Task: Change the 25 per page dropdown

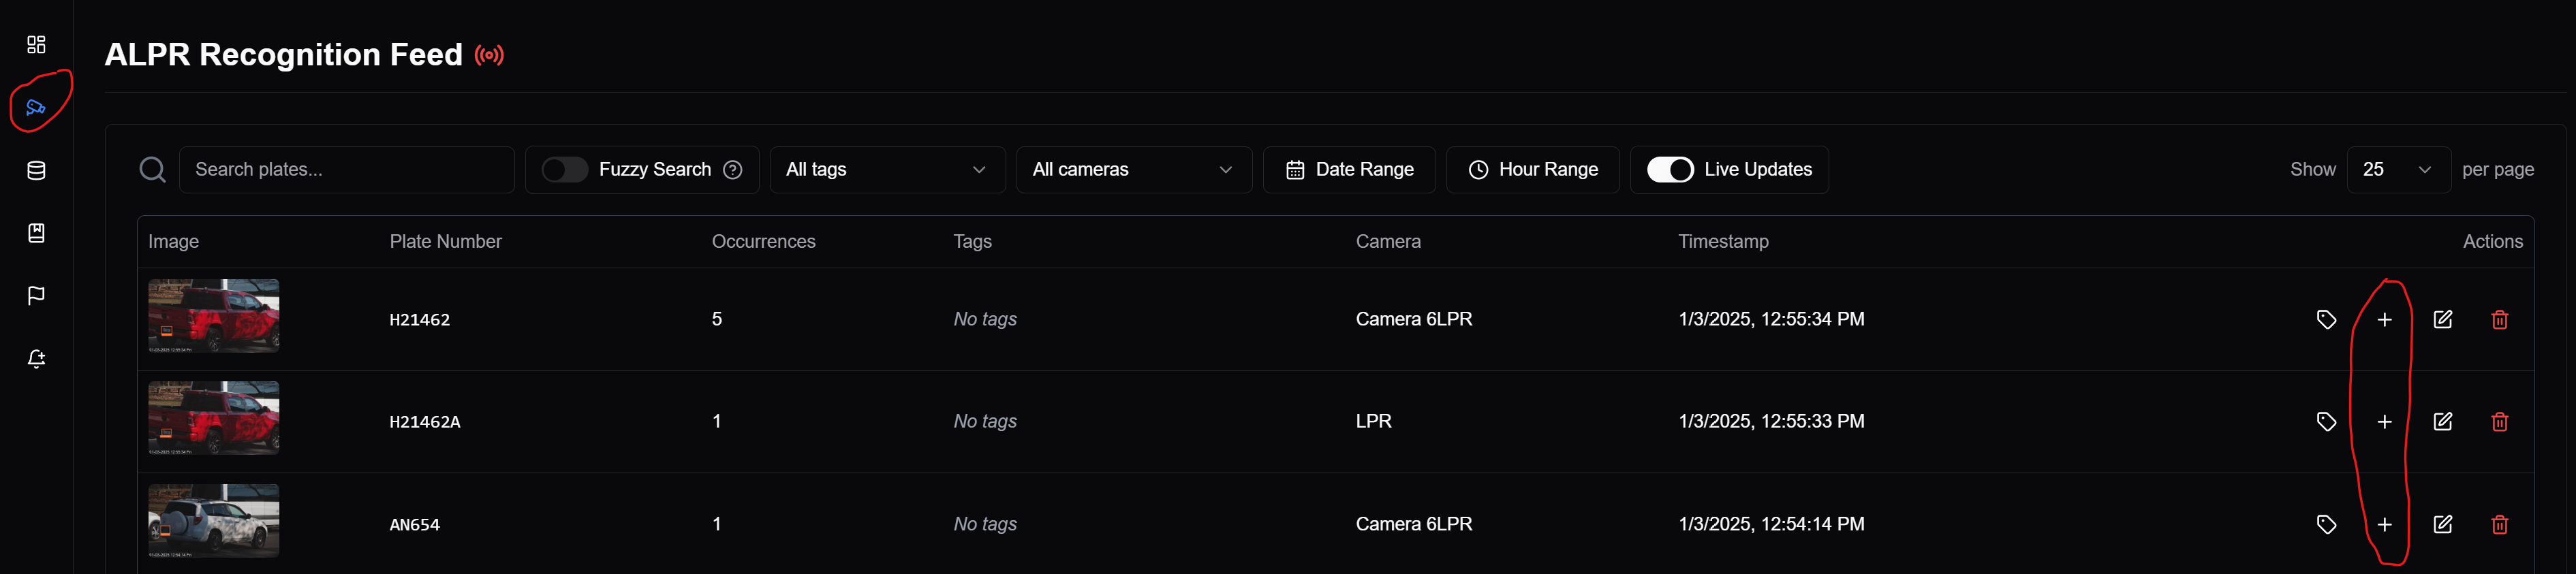Action: point(2397,170)
